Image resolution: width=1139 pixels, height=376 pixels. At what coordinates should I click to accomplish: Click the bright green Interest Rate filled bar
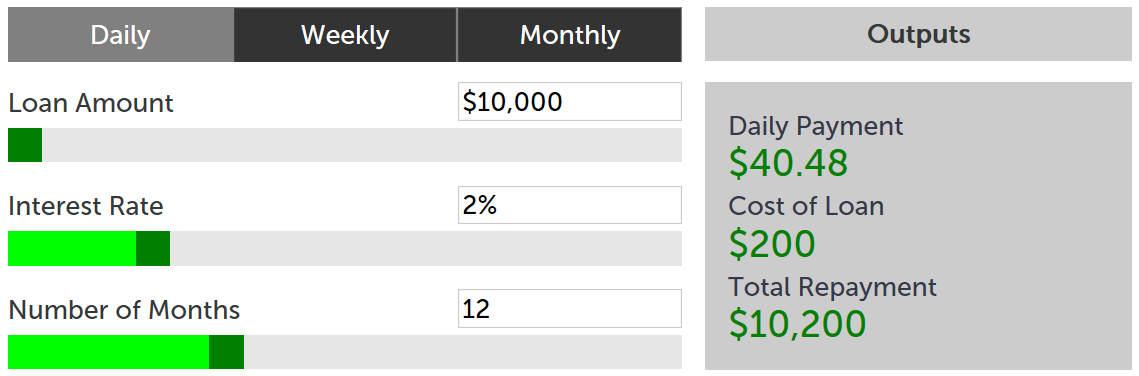[x=72, y=248]
